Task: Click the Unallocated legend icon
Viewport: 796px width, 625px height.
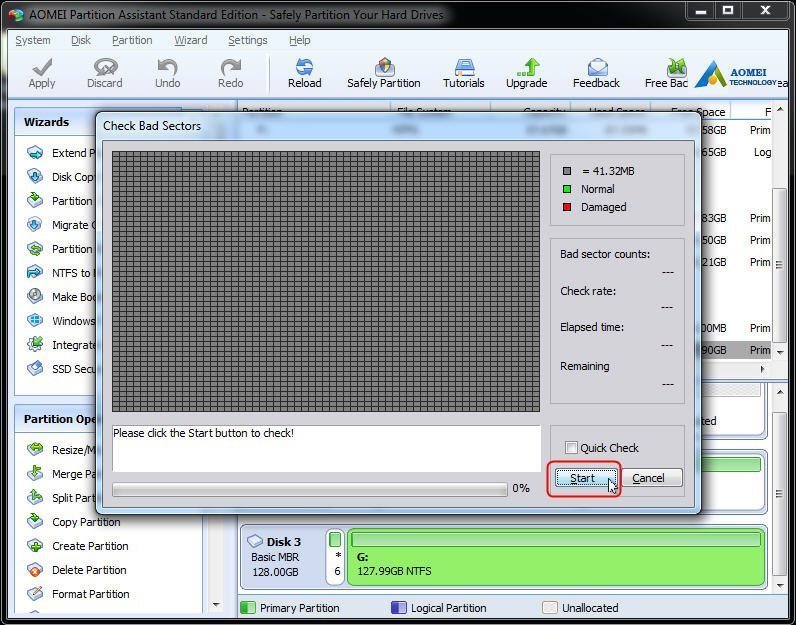Action: click(x=550, y=608)
